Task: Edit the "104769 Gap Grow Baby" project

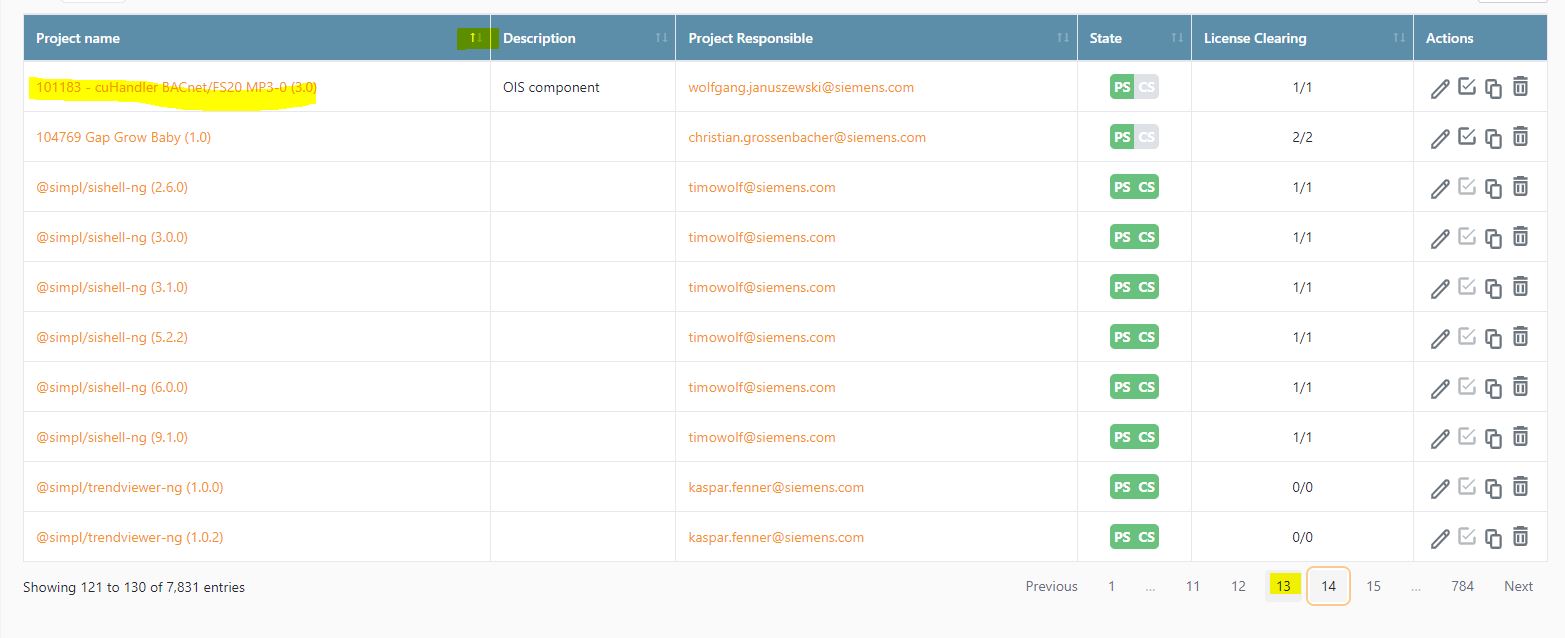Action: pyautogui.click(x=1440, y=137)
